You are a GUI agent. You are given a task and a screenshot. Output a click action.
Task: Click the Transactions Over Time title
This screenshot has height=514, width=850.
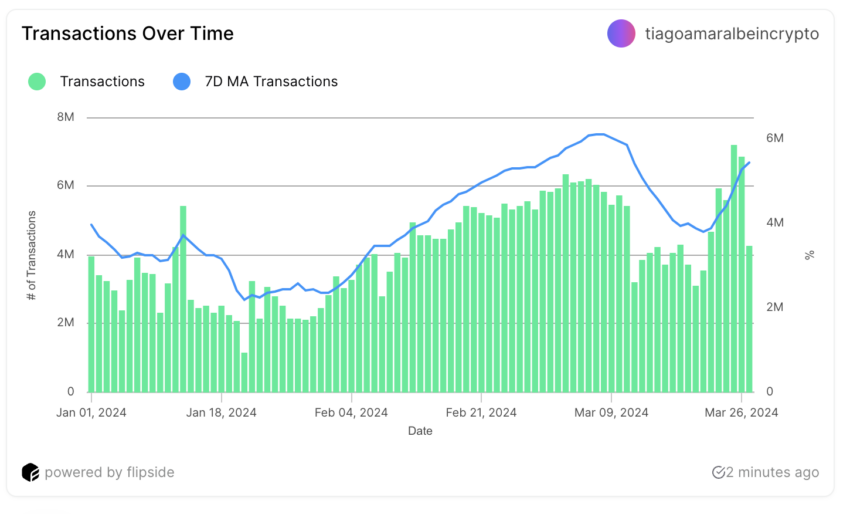(127, 34)
